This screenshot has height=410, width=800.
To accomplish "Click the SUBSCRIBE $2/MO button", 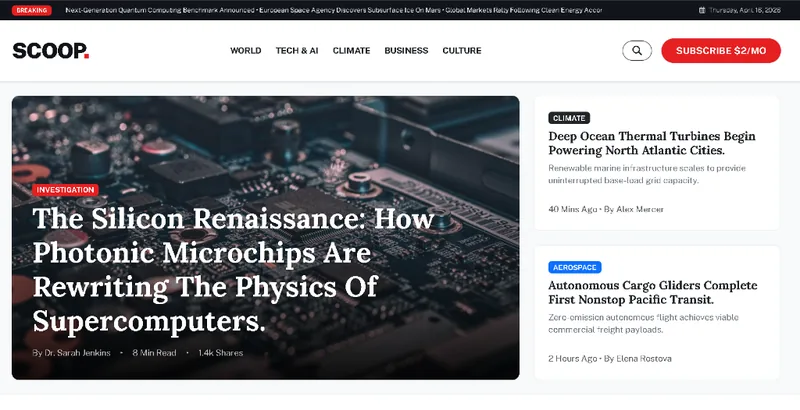I will [721, 50].
